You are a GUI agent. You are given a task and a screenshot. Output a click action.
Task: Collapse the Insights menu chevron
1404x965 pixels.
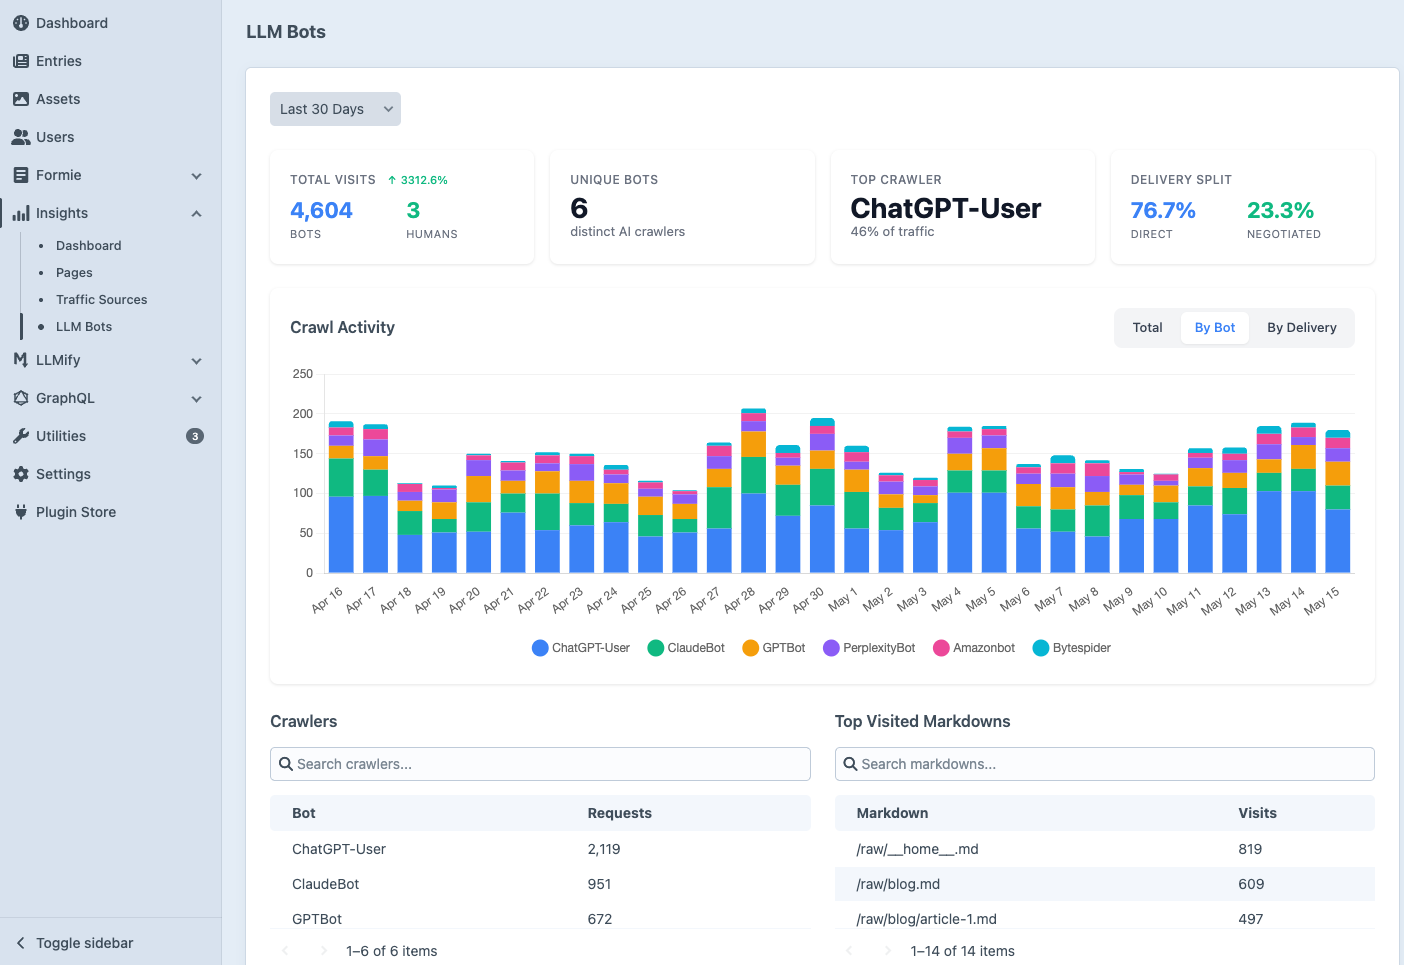tap(197, 214)
